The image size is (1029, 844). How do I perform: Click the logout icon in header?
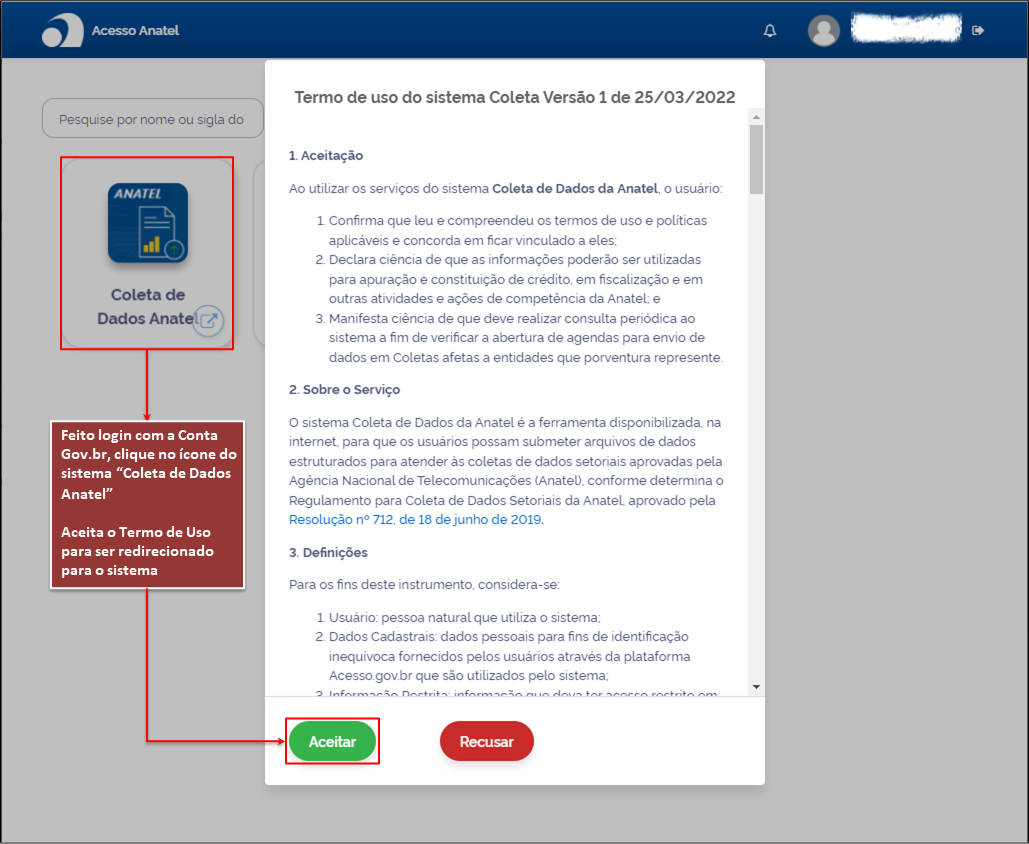tap(978, 30)
